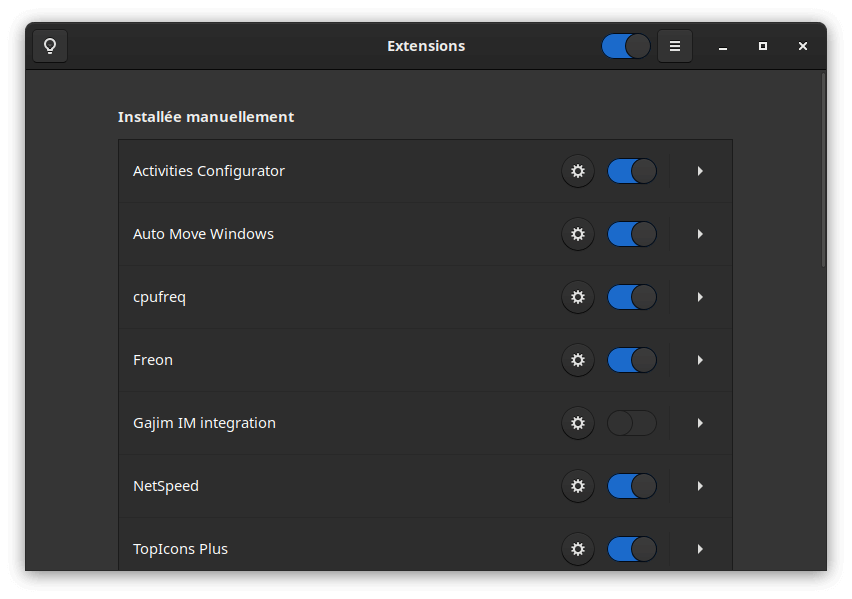
Task: Open settings for Activities Configurator
Action: [578, 171]
